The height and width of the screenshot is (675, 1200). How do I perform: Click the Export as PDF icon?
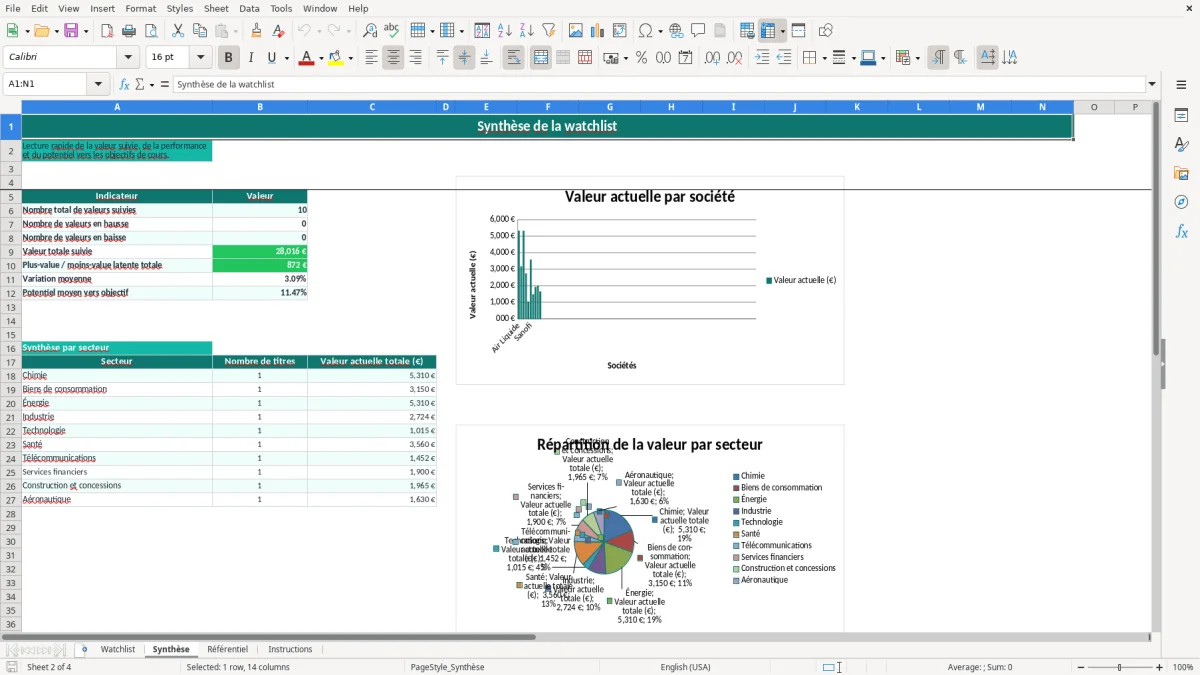pos(107,31)
